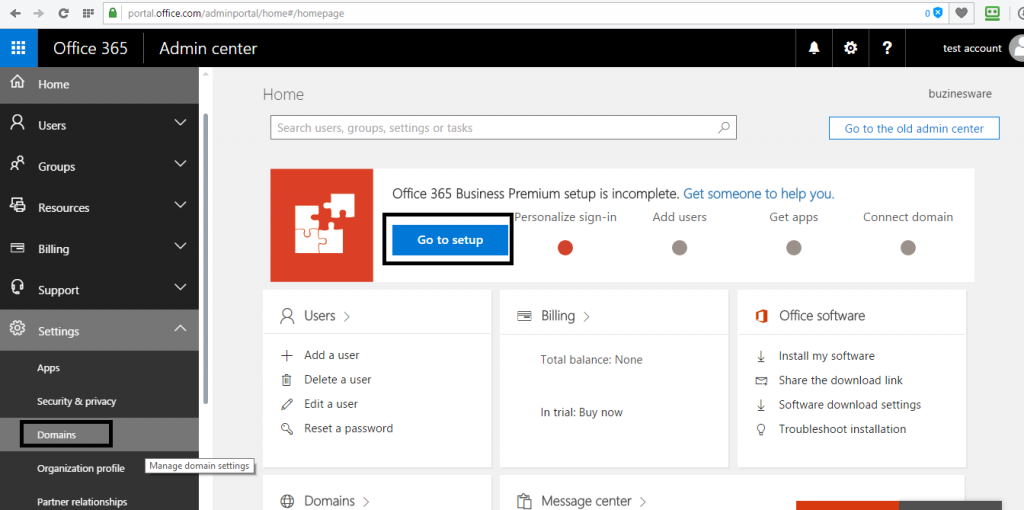The image size is (1024, 510).
Task: Click the Home house icon in sidebar
Action: click(x=18, y=83)
